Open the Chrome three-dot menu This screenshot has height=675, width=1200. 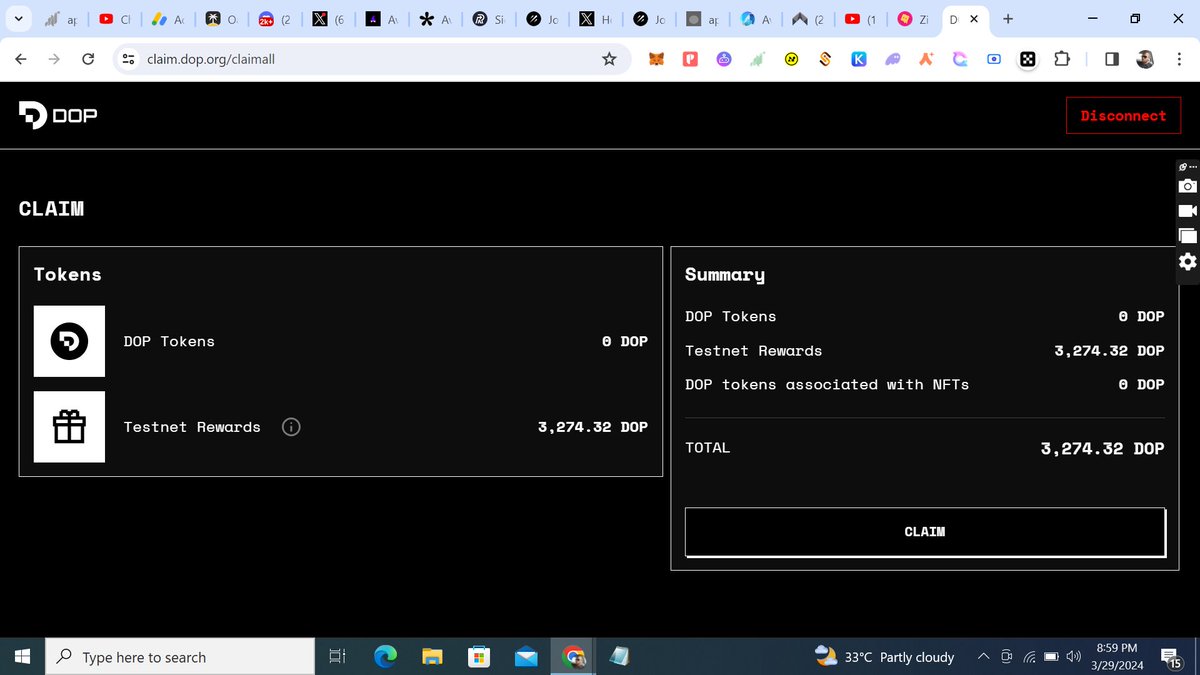tap(1179, 60)
